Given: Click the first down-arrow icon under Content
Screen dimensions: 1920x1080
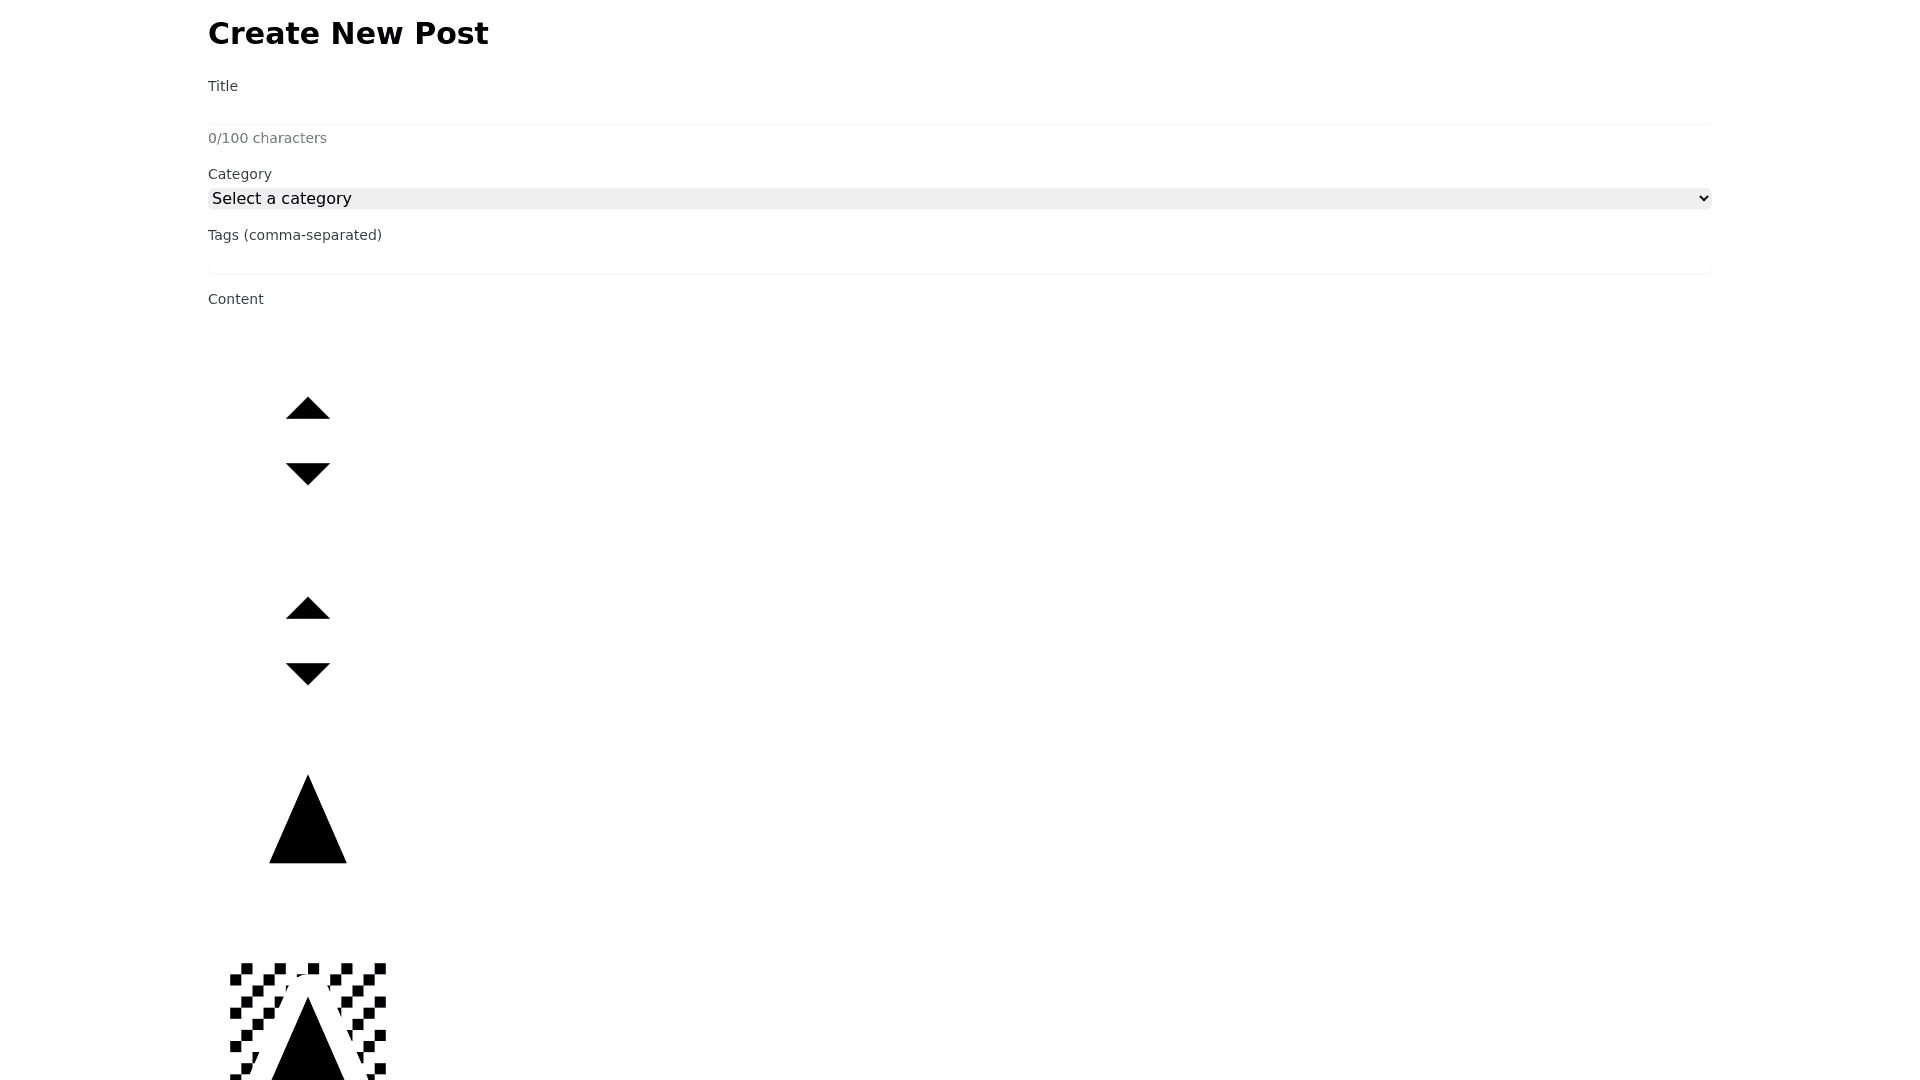Looking at the screenshot, I should point(308,474).
